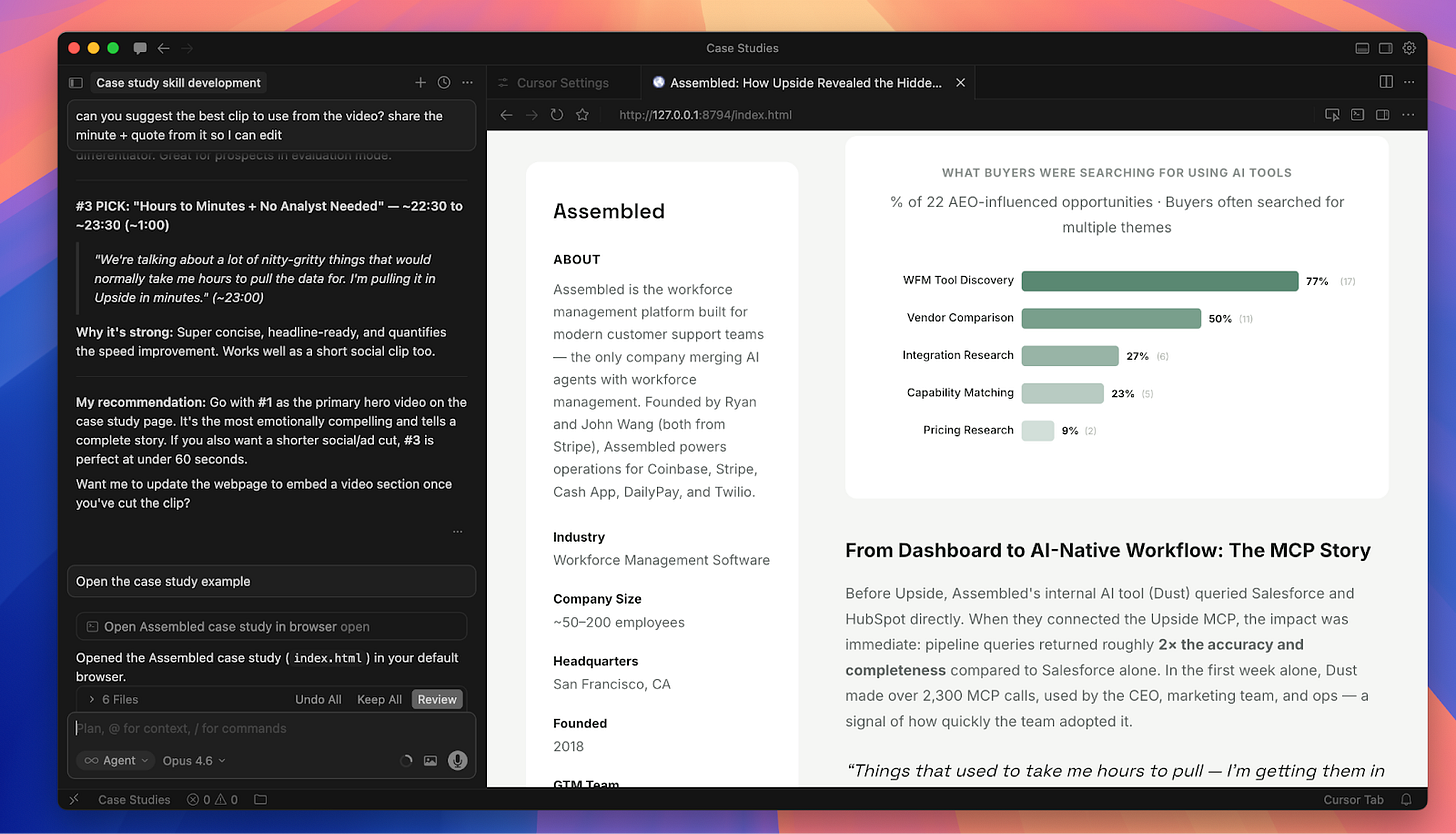Expand the 6 Files list
The image size is (1456, 834).
point(113,699)
